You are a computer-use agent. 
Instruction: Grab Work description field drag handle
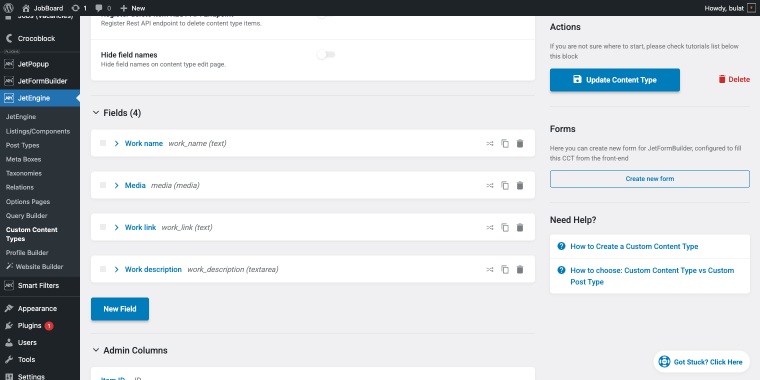(x=103, y=269)
